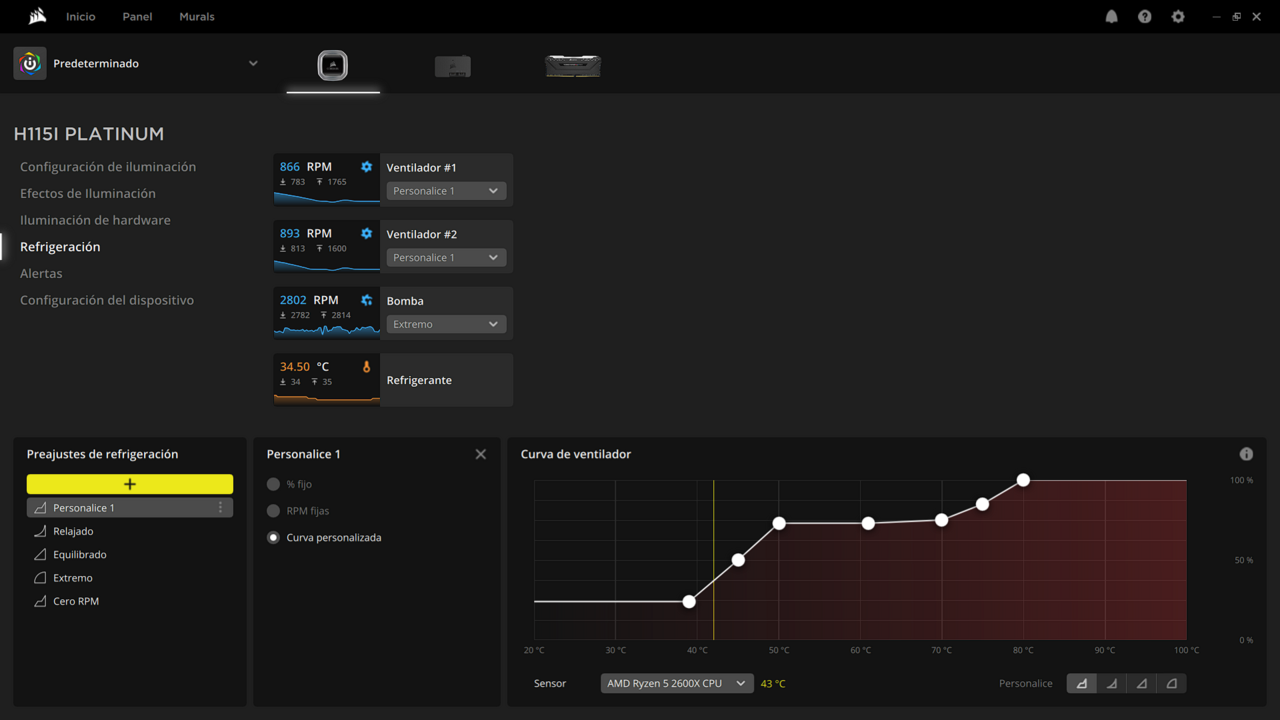This screenshot has width=1280, height=720.
Task: Apply the third Personalice curve shape icon
Action: [x=1142, y=684]
